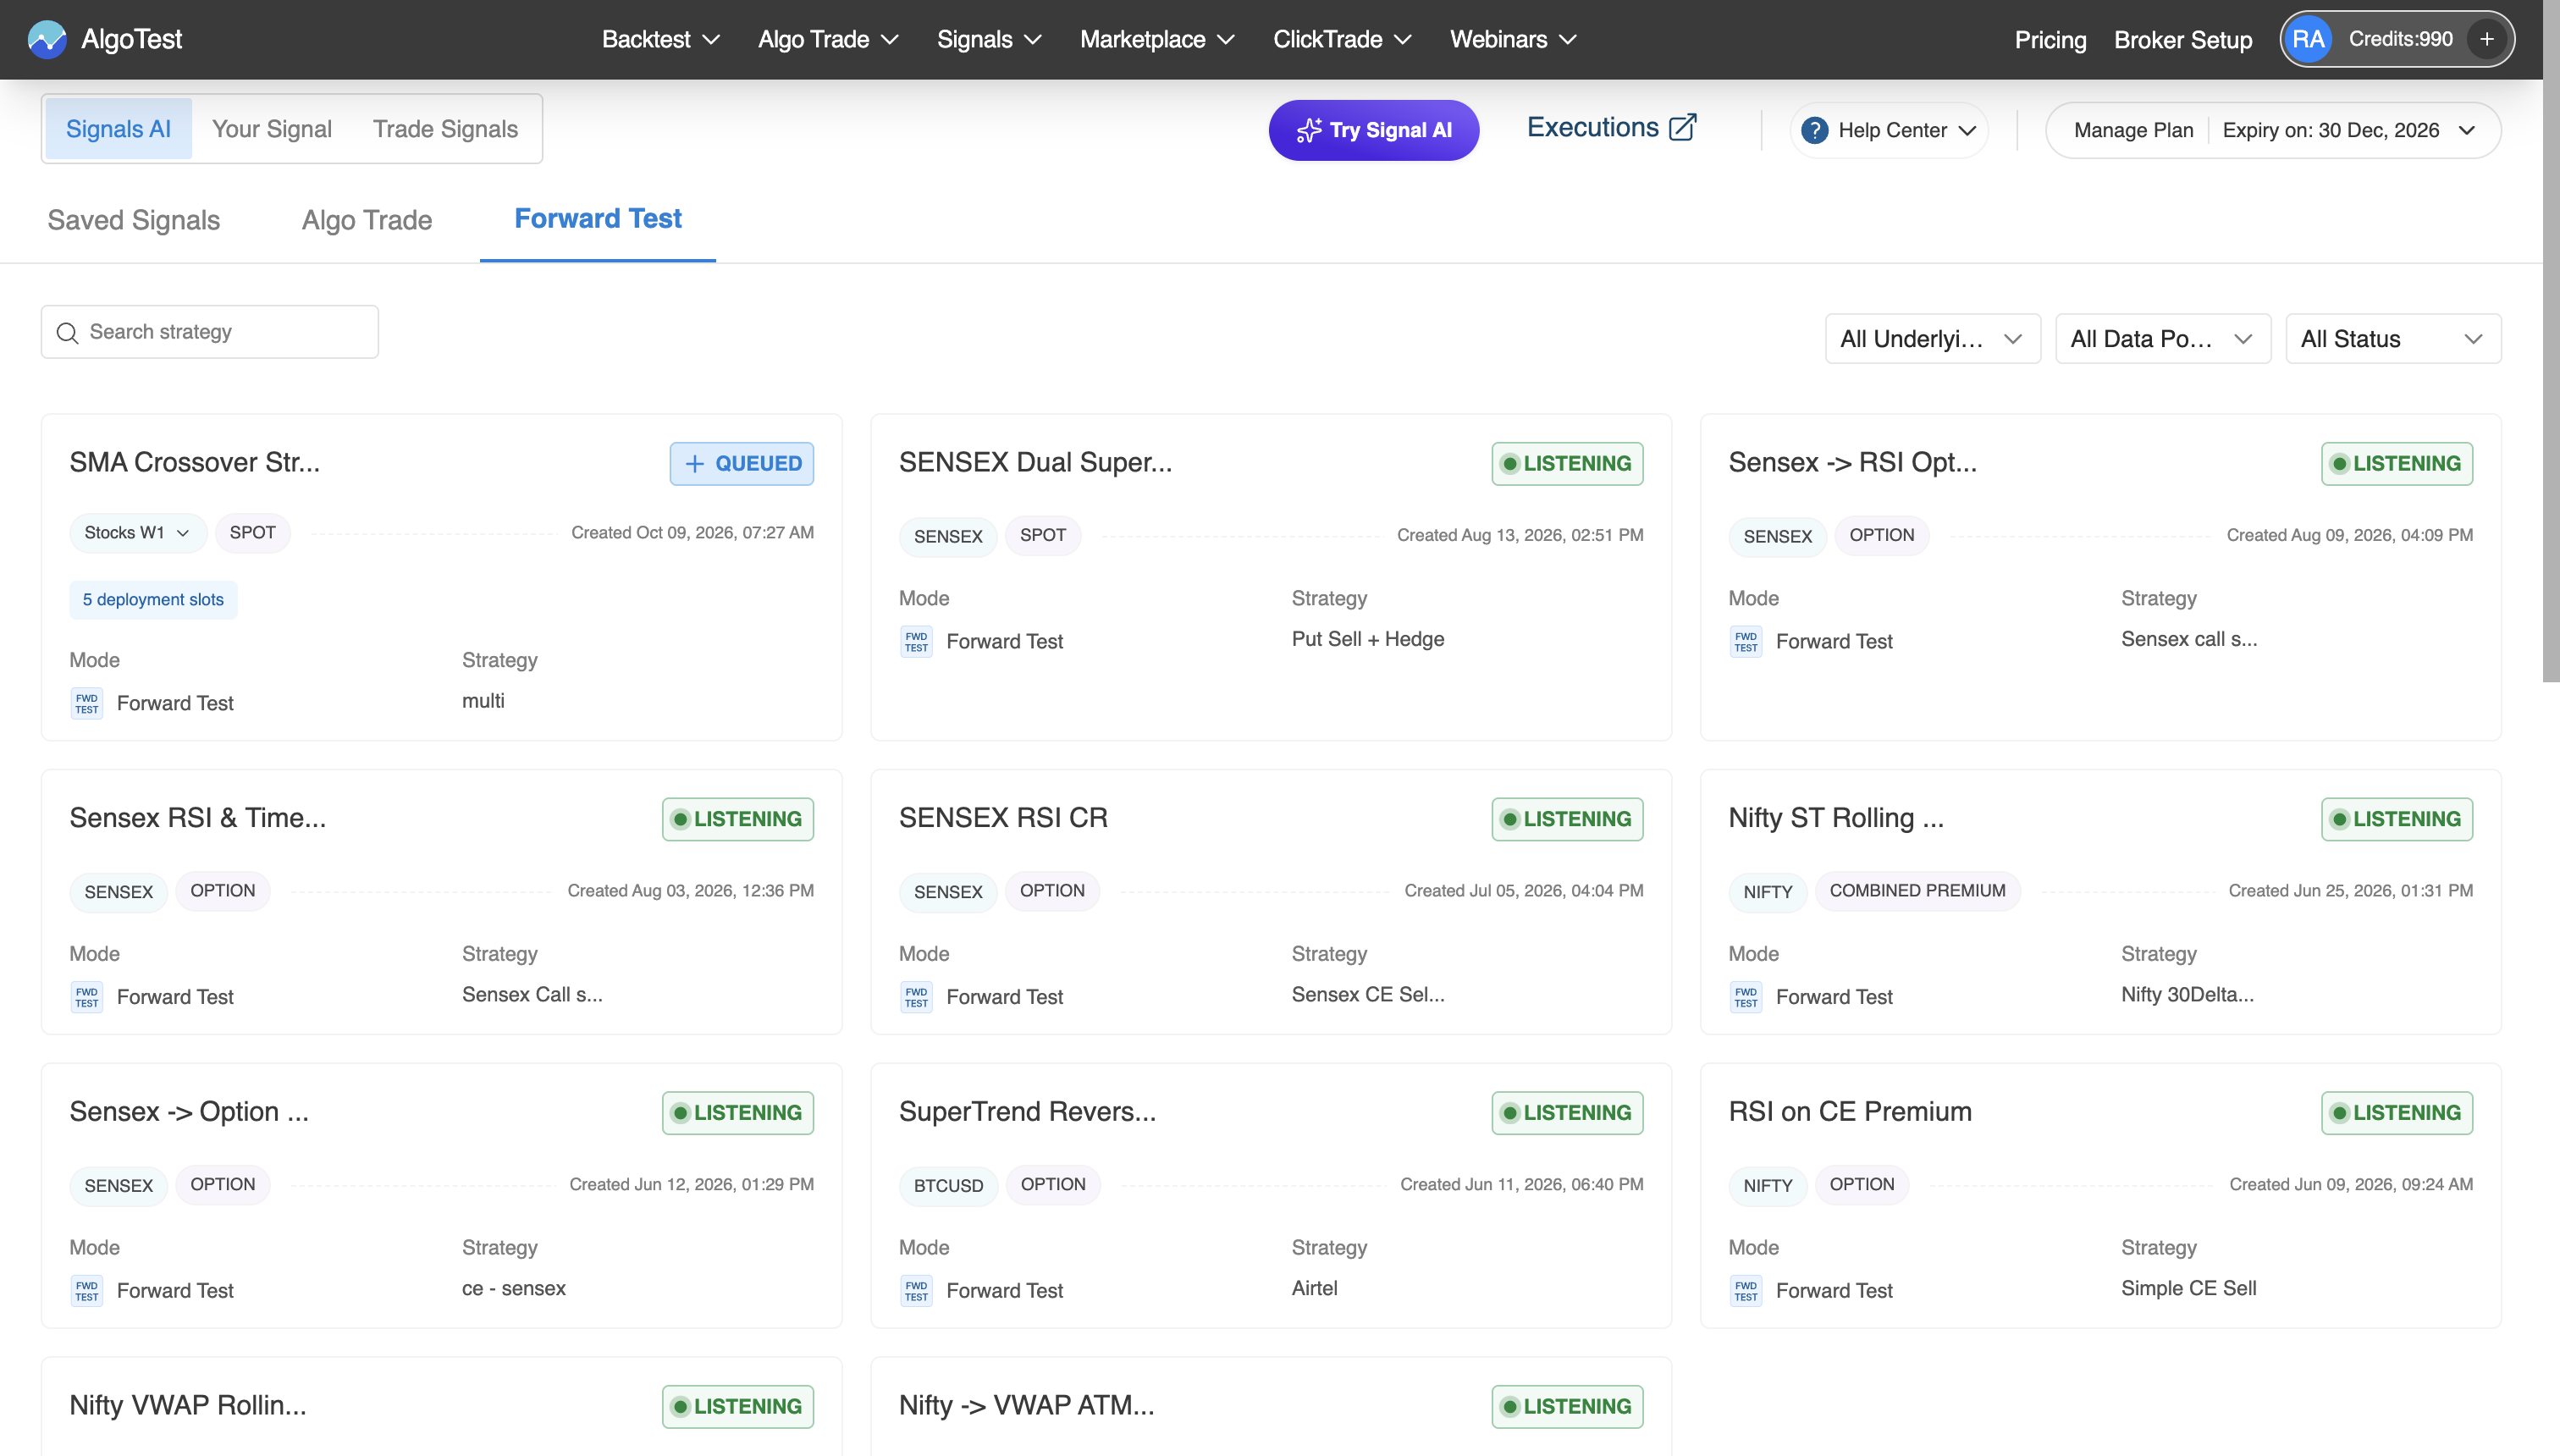
Task: Open the RSI on CE Premium card title
Action: 1850,1111
